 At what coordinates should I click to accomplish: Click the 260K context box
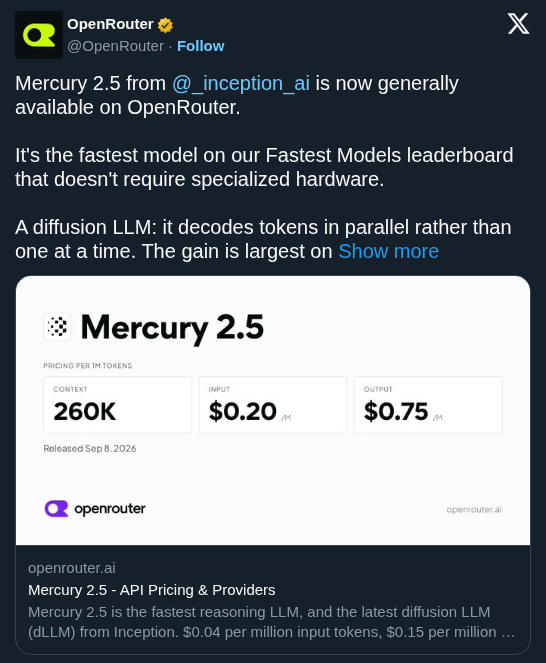click(x=118, y=405)
